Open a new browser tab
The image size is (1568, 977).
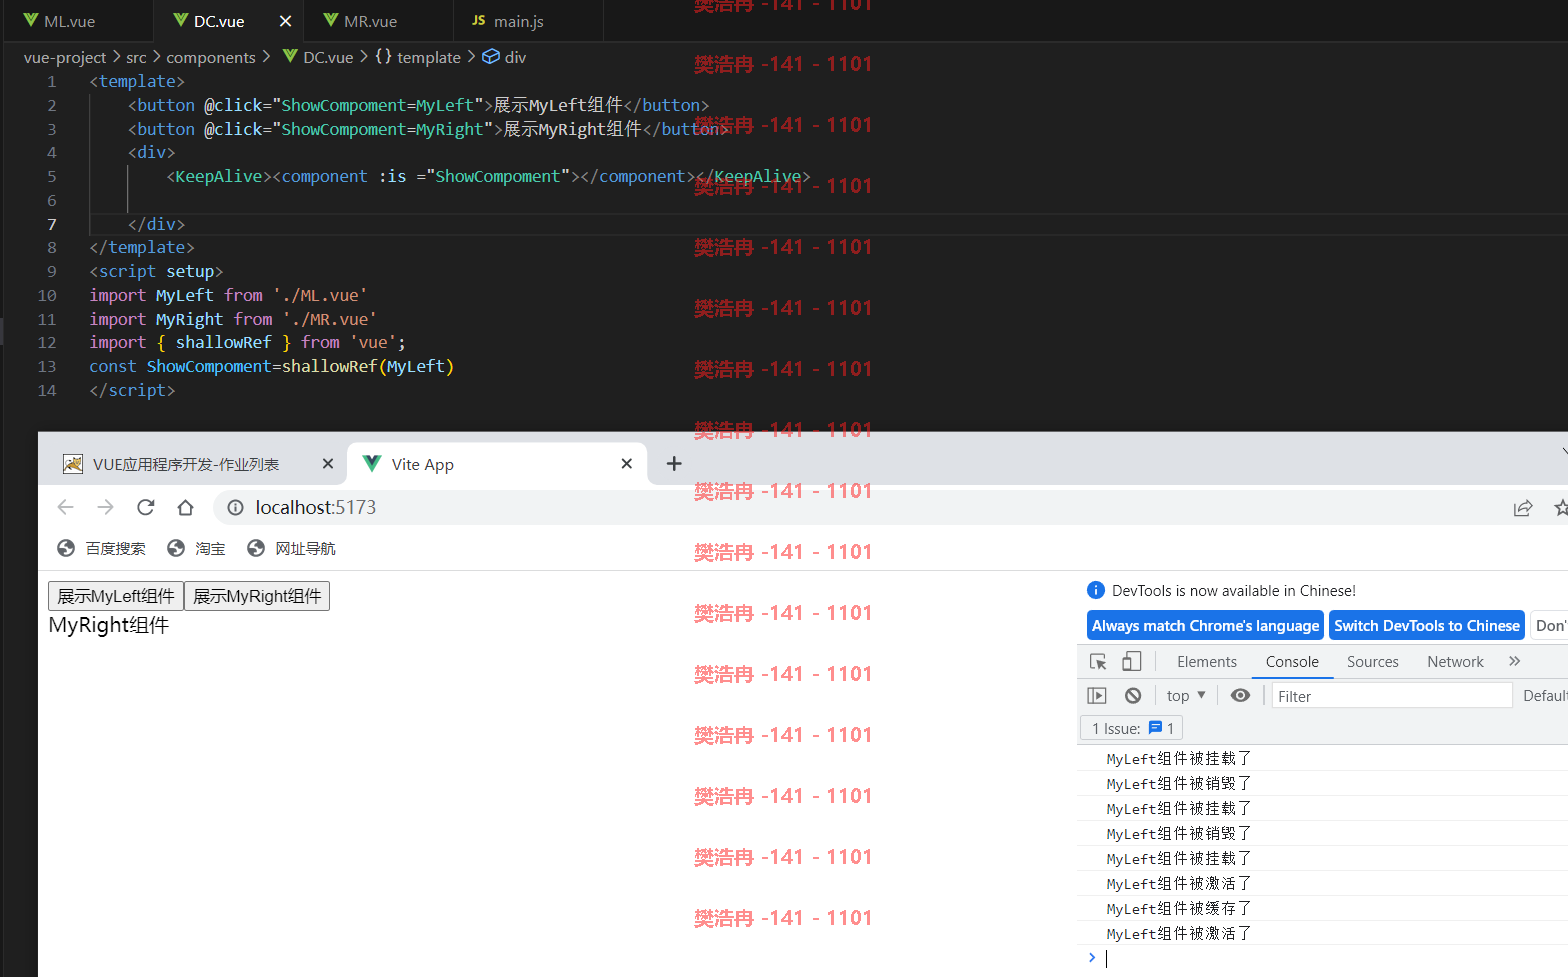[674, 464]
